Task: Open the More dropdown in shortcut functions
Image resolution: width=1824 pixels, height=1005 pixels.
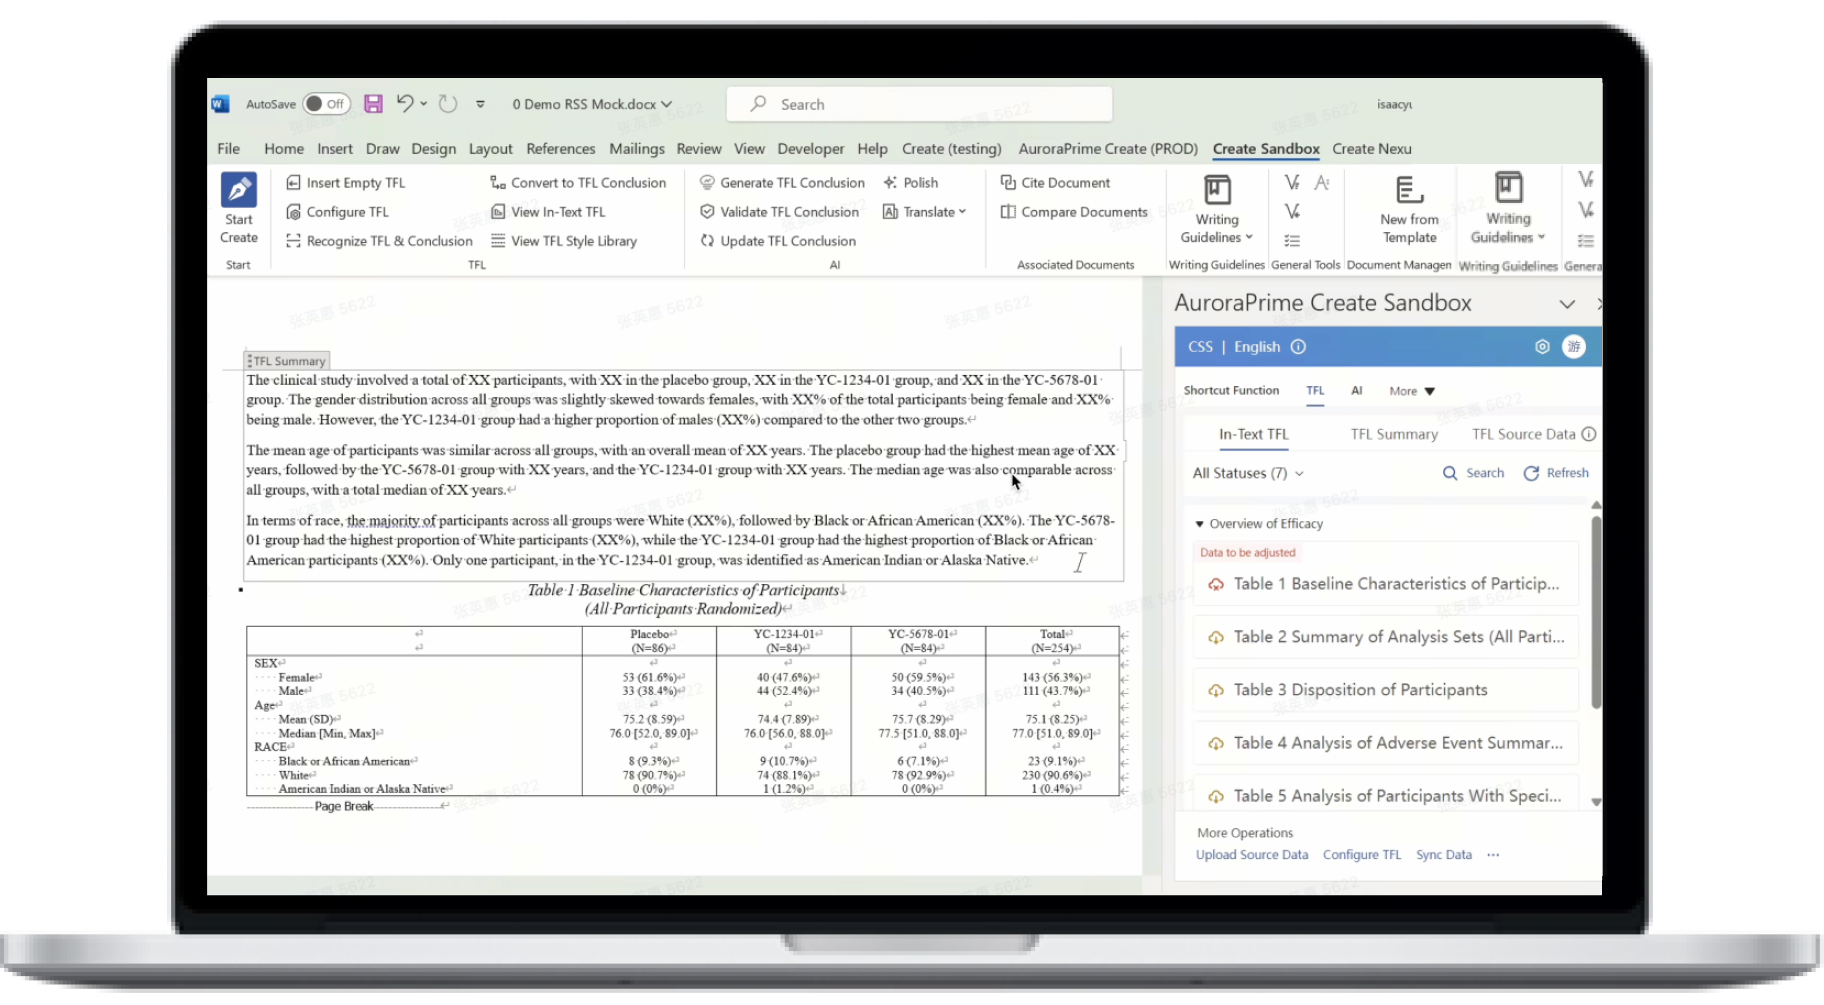Action: (x=1412, y=391)
